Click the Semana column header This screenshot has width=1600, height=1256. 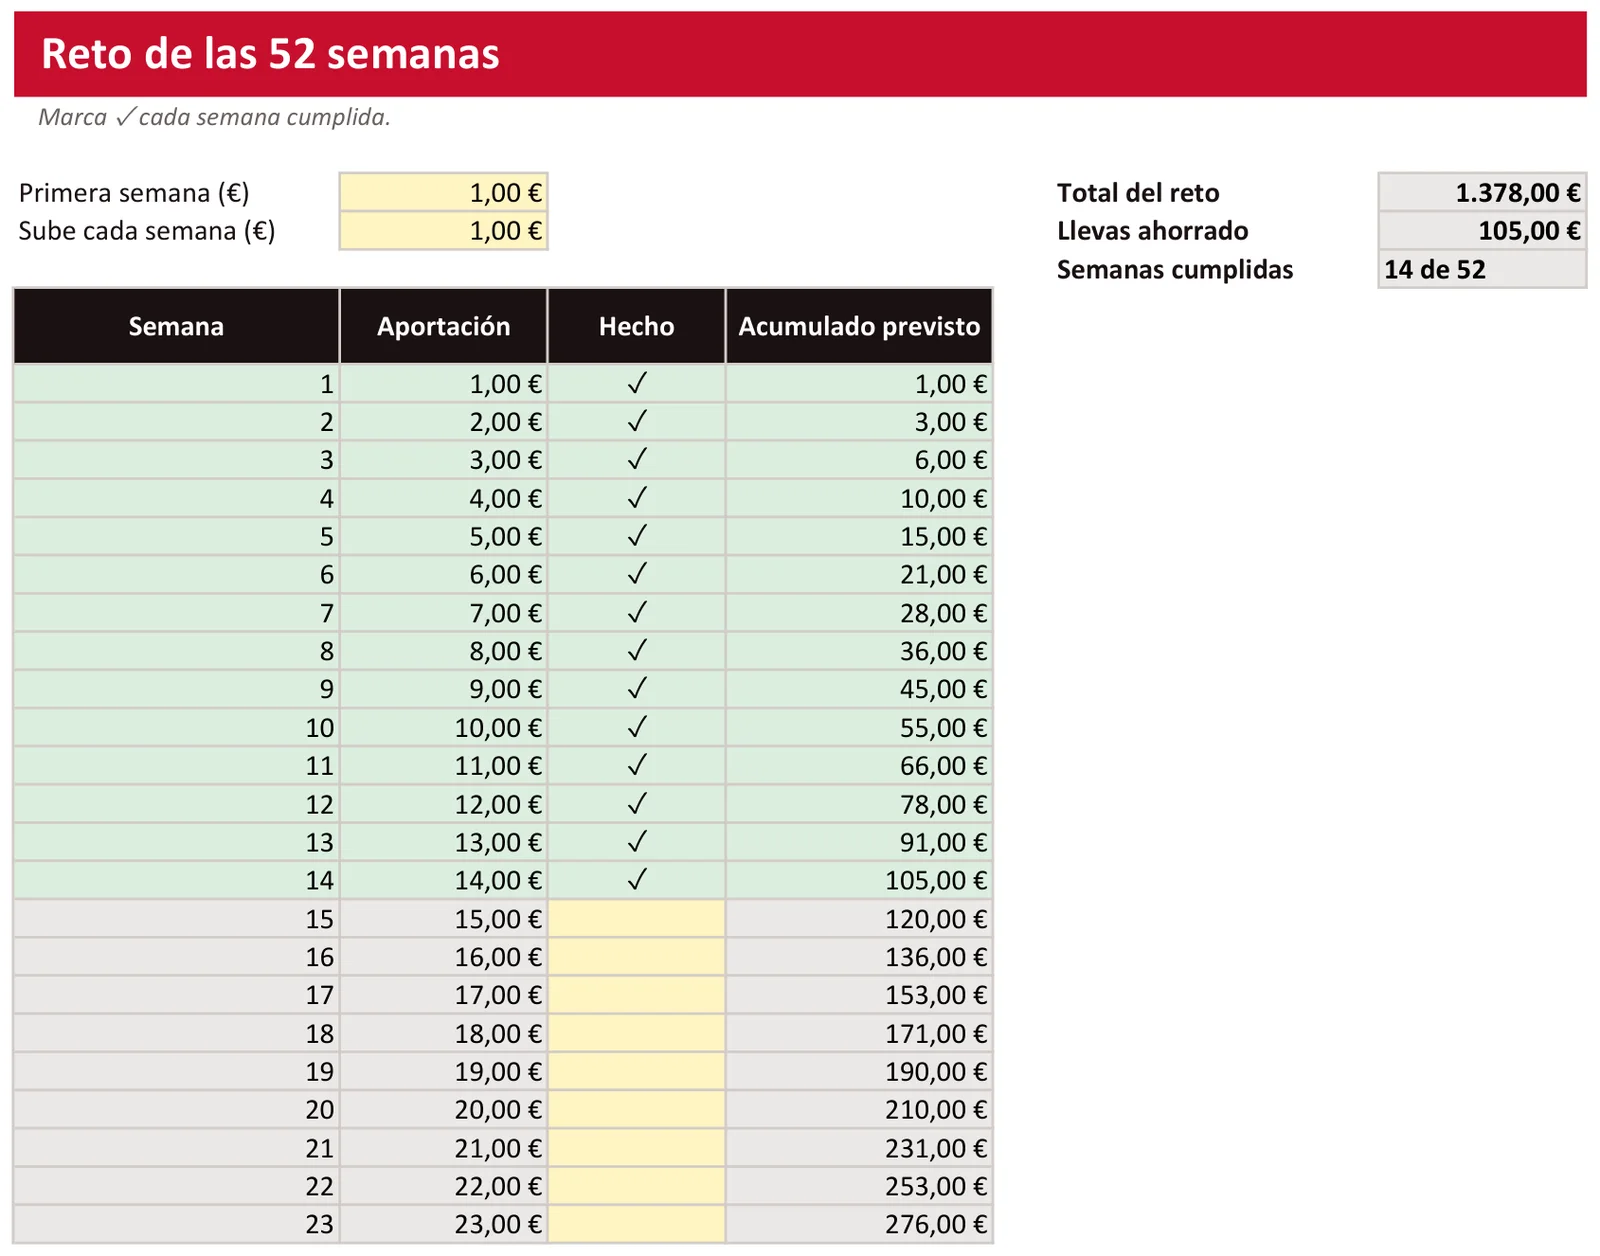176,326
